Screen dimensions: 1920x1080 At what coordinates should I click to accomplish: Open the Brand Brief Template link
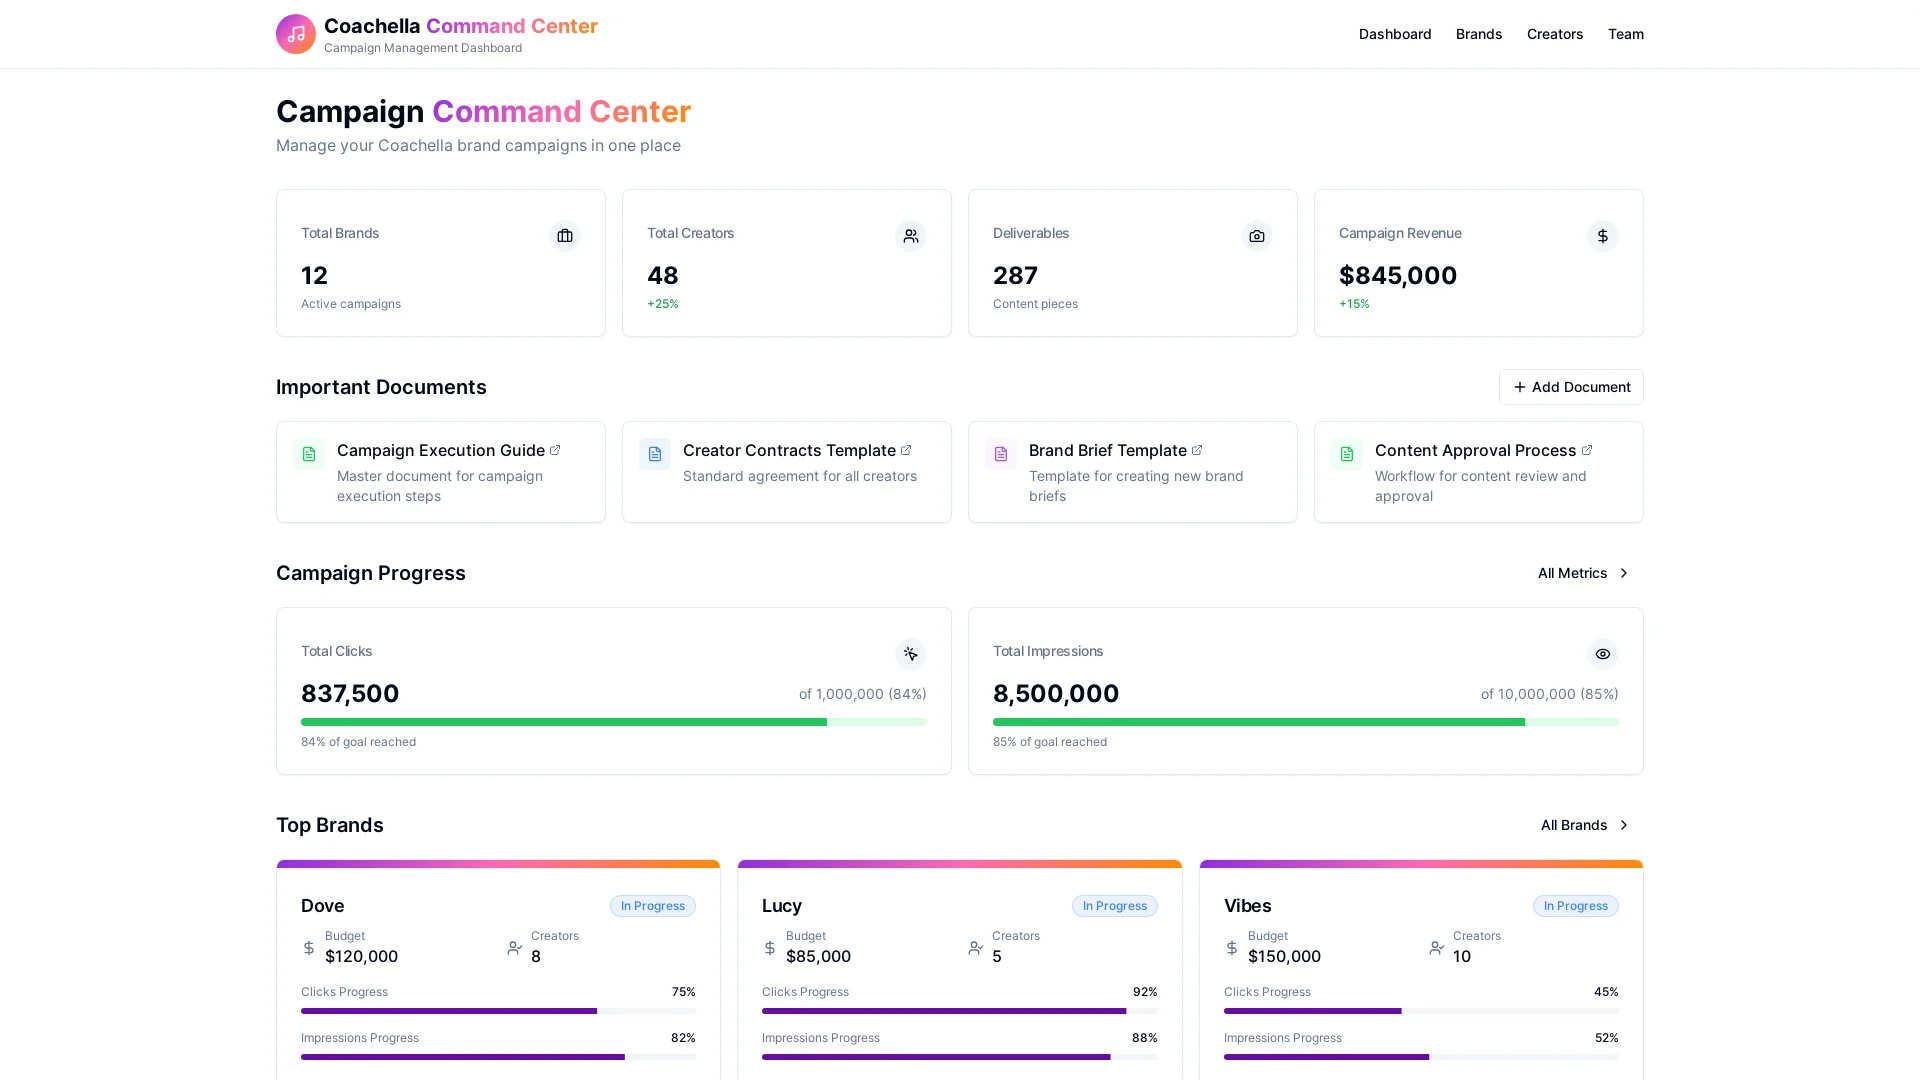[1107, 450]
